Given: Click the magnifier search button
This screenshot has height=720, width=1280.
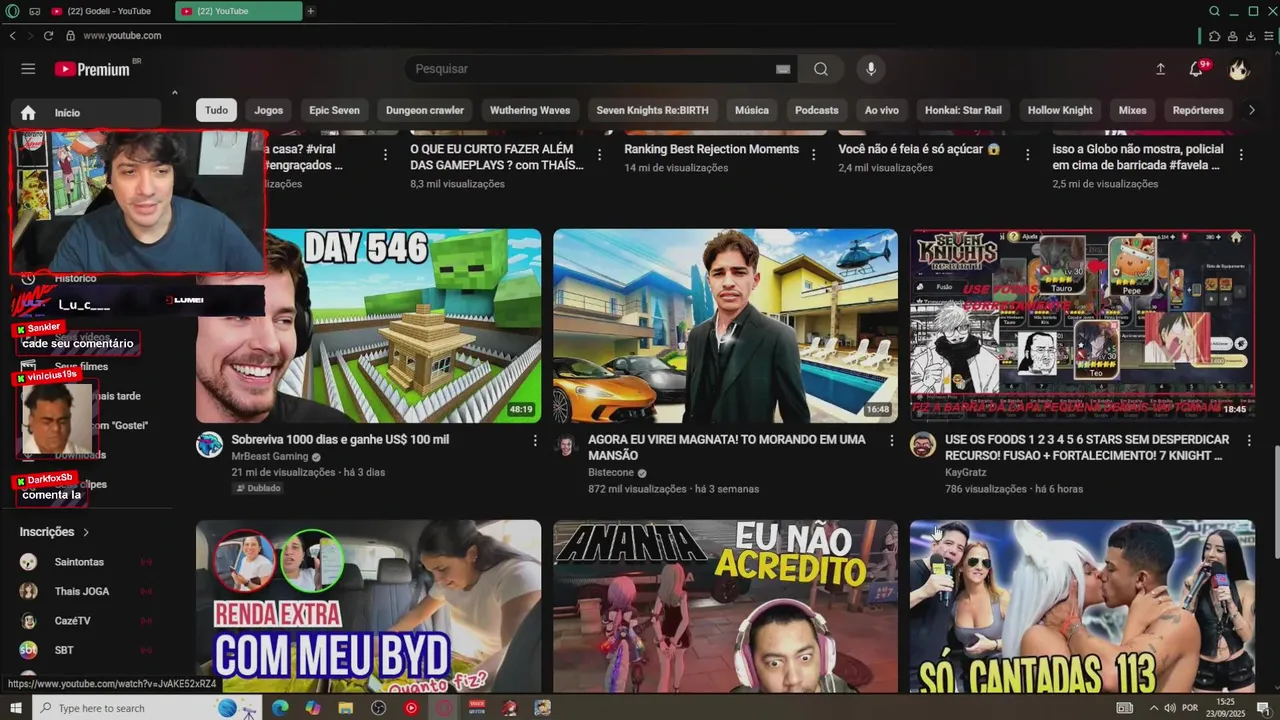Looking at the screenshot, I should pyautogui.click(x=821, y=69).
